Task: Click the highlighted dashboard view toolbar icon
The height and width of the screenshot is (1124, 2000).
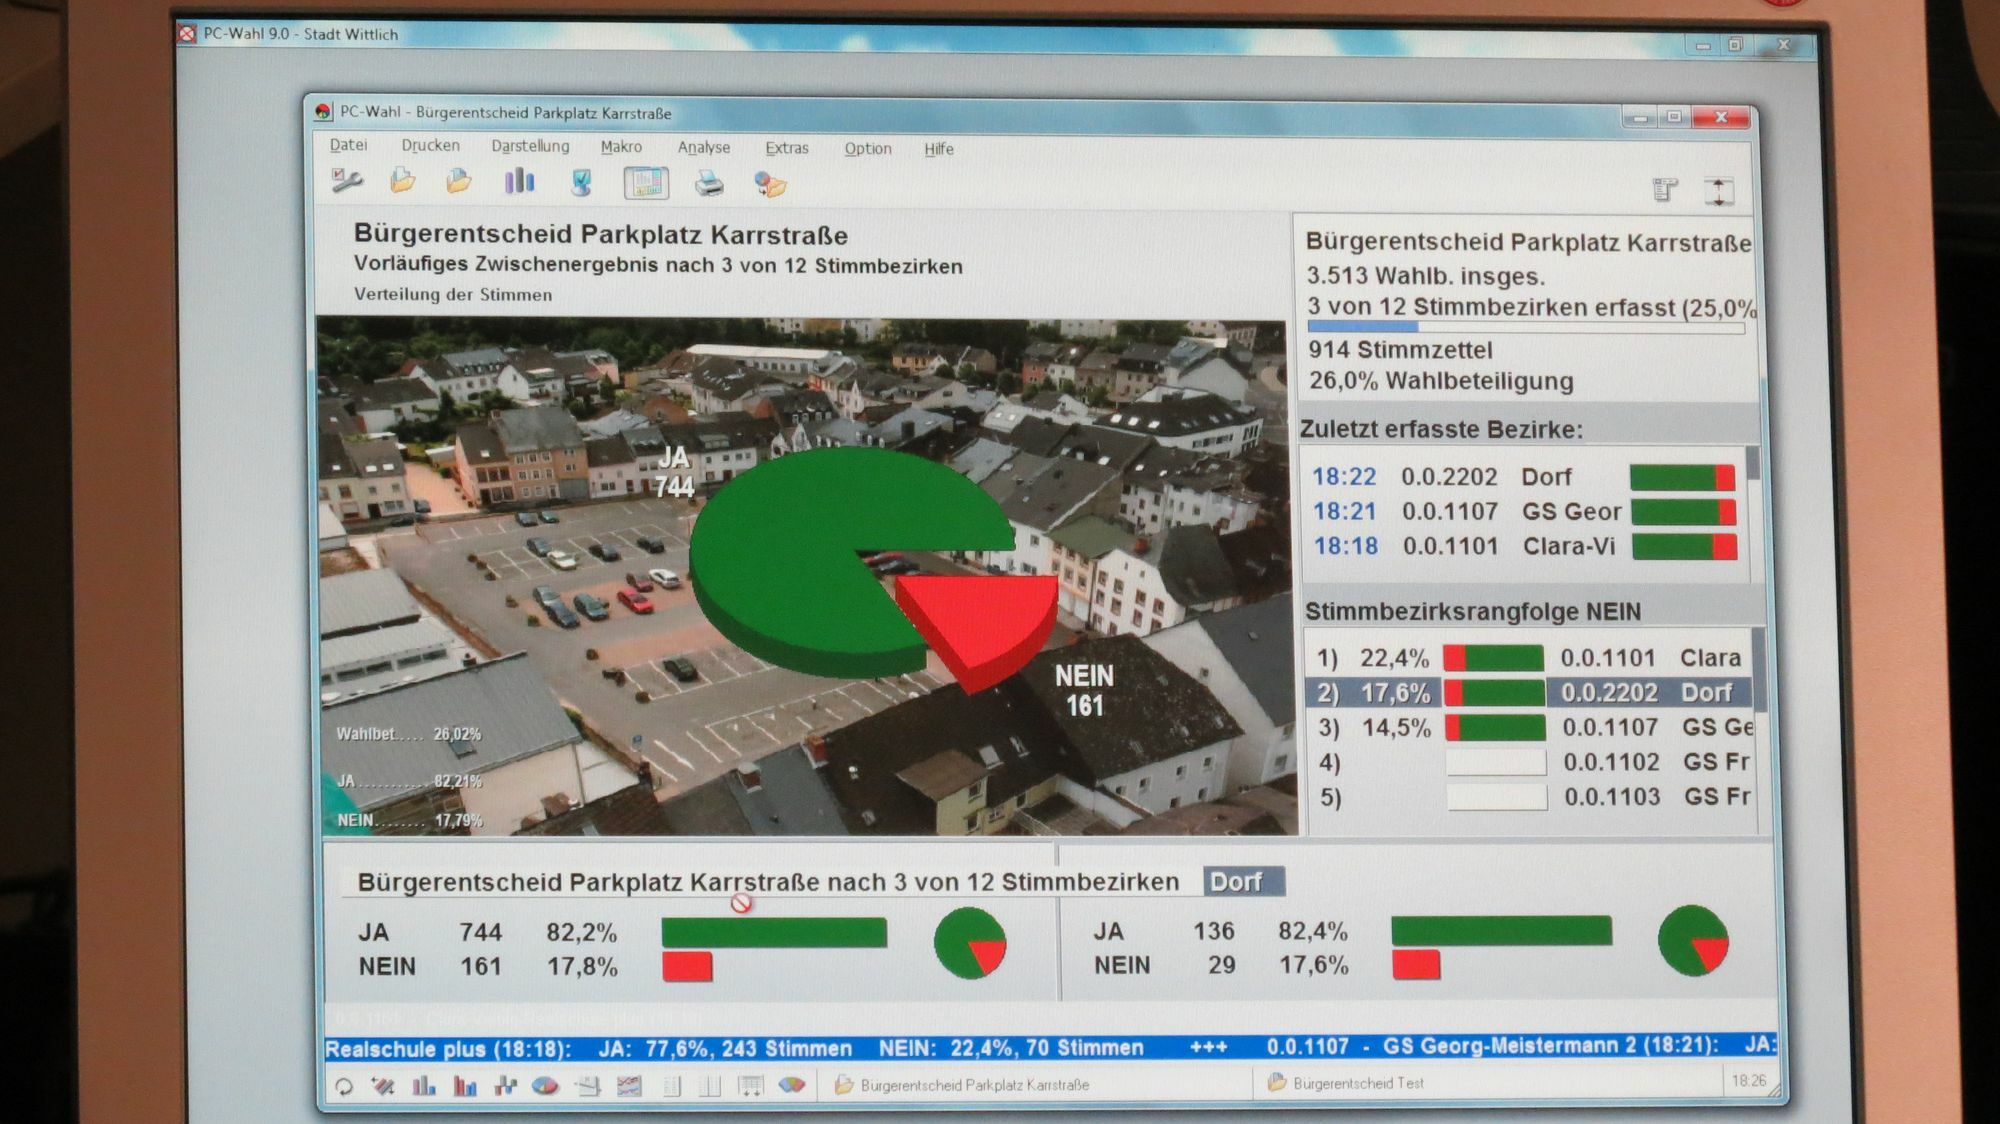Action: [646, 184]
